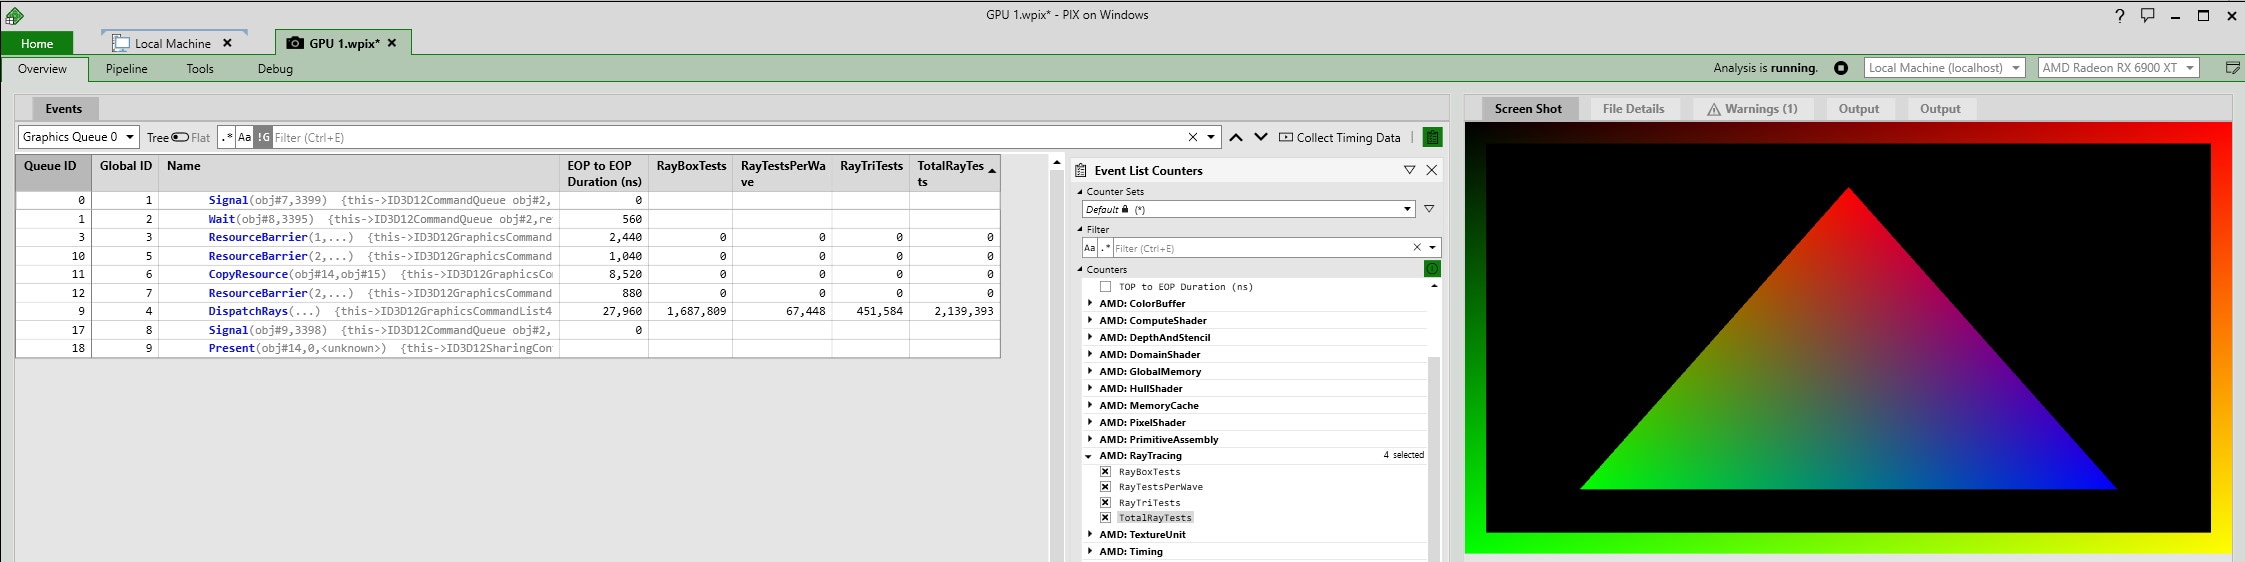2245x562 pixels.
Task: Click the Events filter text field
Action: point(720,138)
